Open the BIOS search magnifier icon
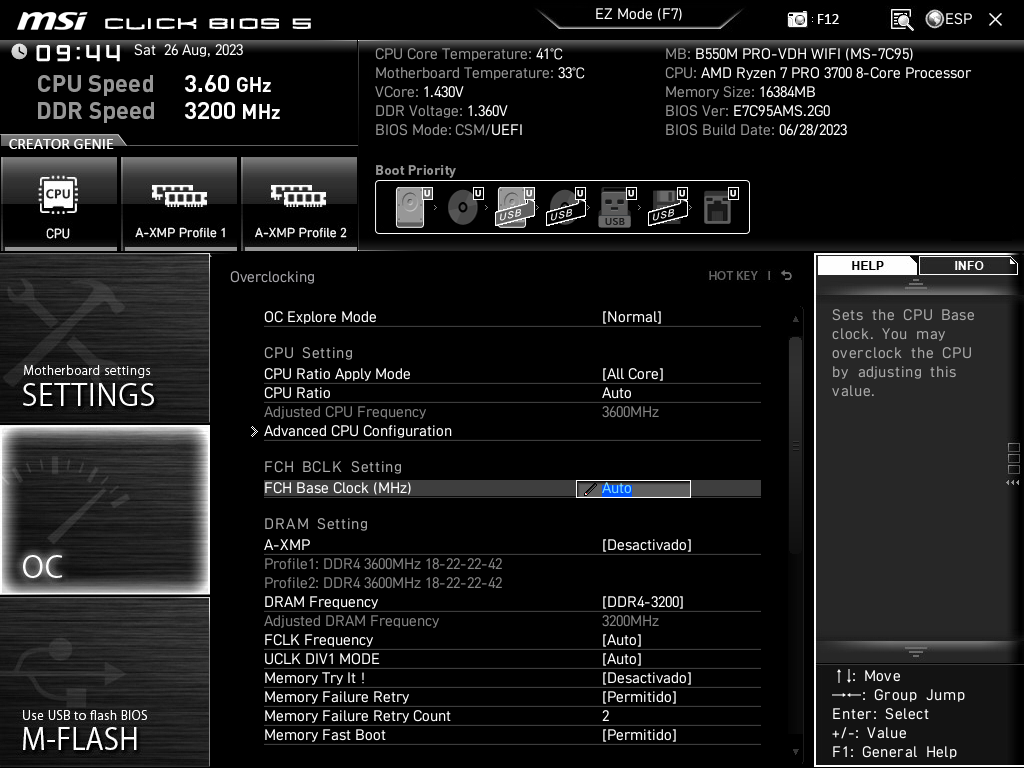This screenshot has height=768, width=1024. click(901, 20)
